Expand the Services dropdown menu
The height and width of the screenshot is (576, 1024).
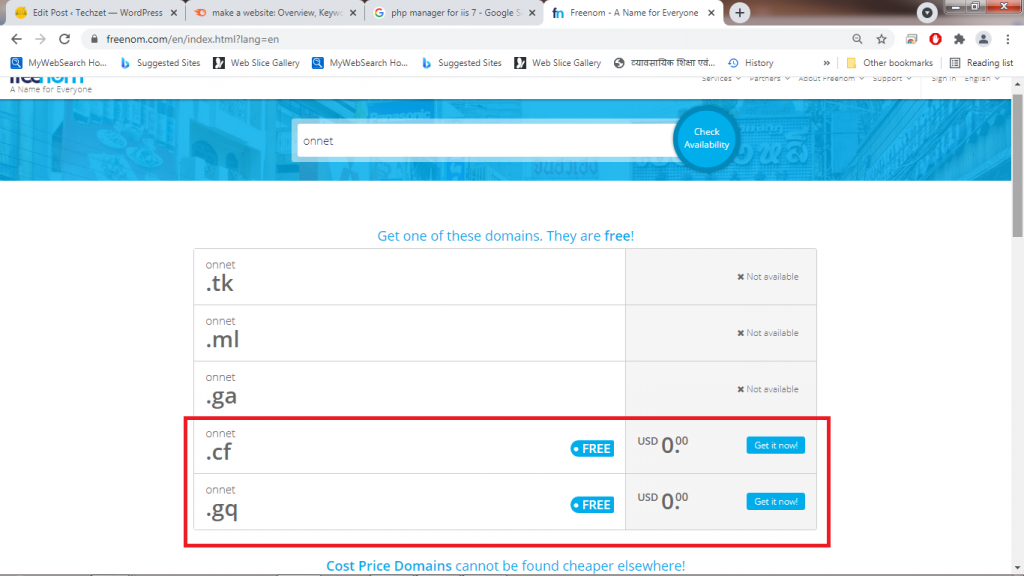[720, 78]
